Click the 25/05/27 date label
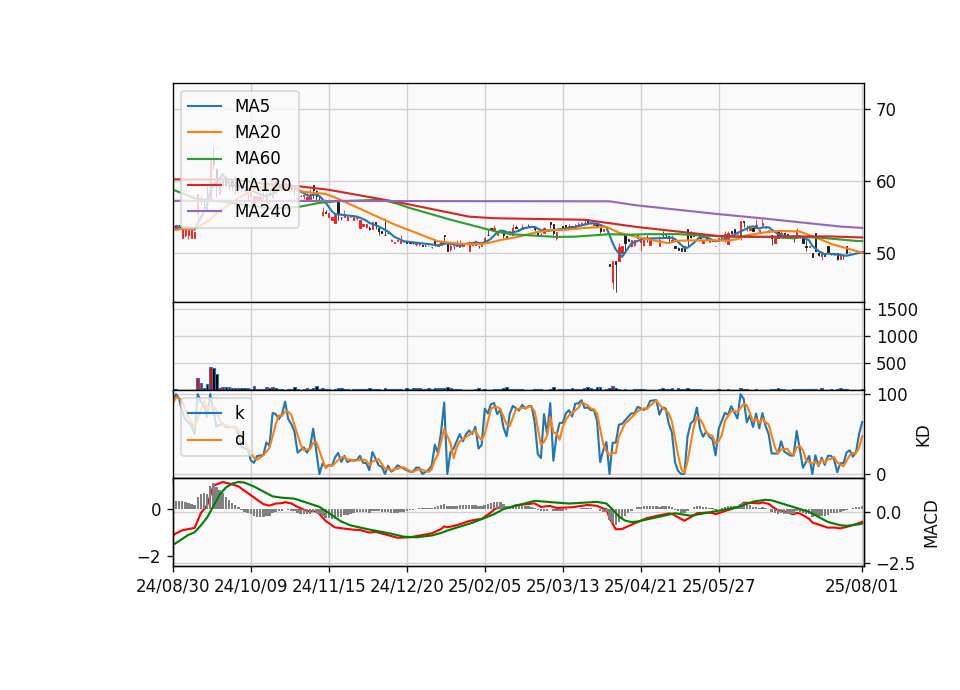This screenshot has width=960, height=690. pos(718,586)
